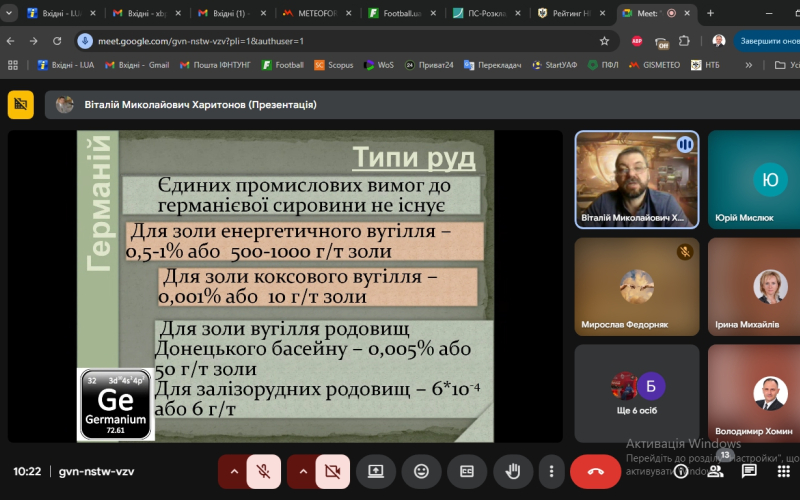Click the presented slide 'Типи руд'
Viewport: 800px width, 500px height.
tap(285, 286)
